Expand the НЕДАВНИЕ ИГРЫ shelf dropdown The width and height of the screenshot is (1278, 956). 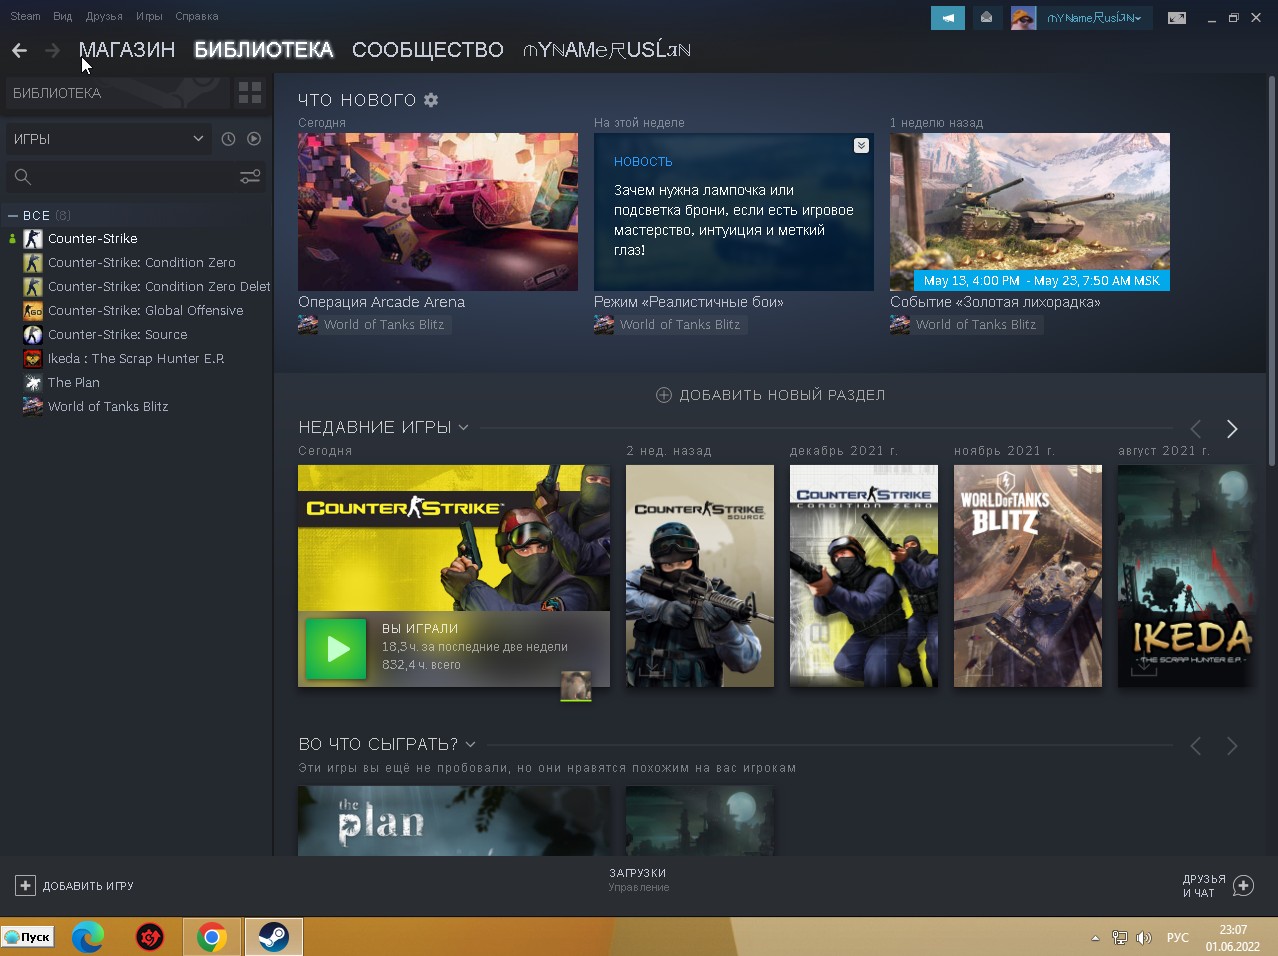pyautogui.click(x=464, y=428)
